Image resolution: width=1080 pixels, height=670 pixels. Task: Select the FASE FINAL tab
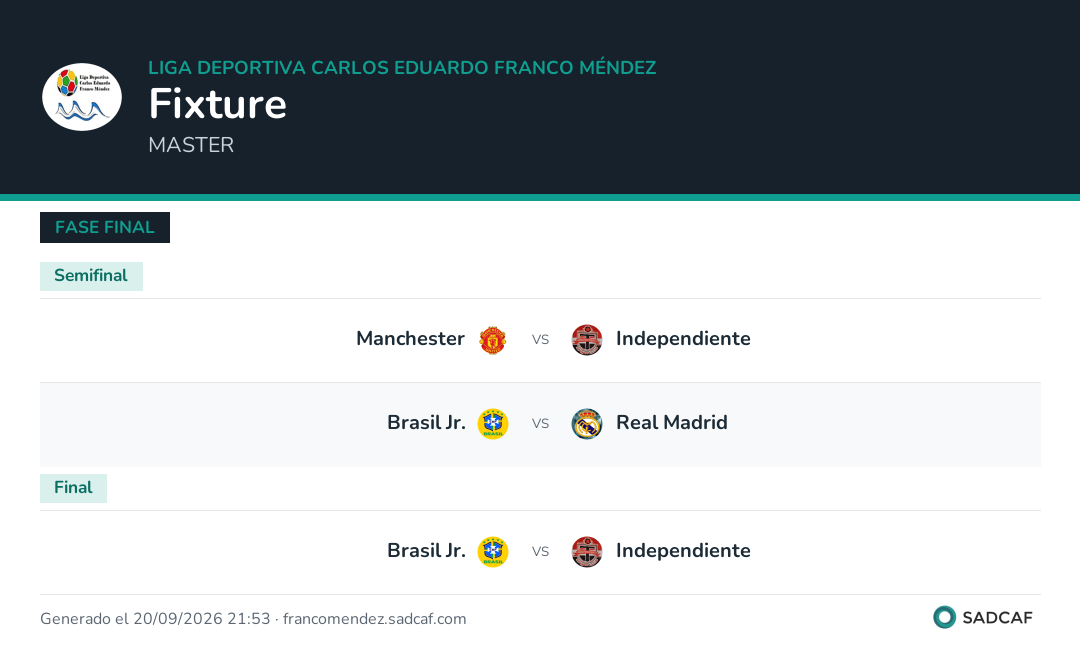pyautogui.click(x=105, y=227)
